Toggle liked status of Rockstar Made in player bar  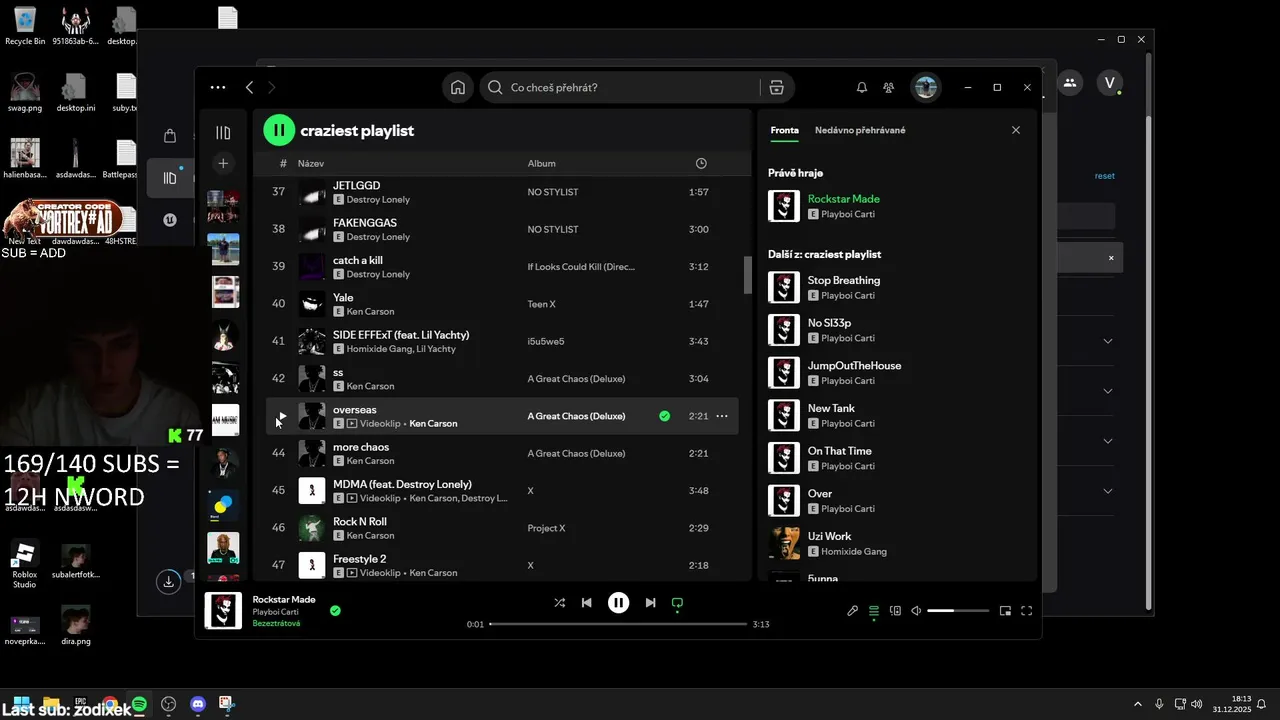335,610
